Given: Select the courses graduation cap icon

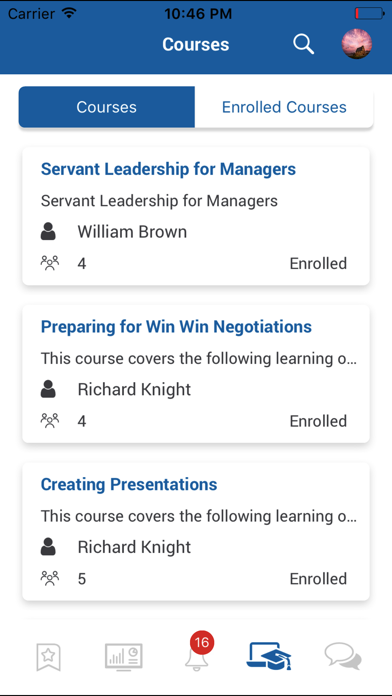Looking at the screenshot, I should click(269, 656).
